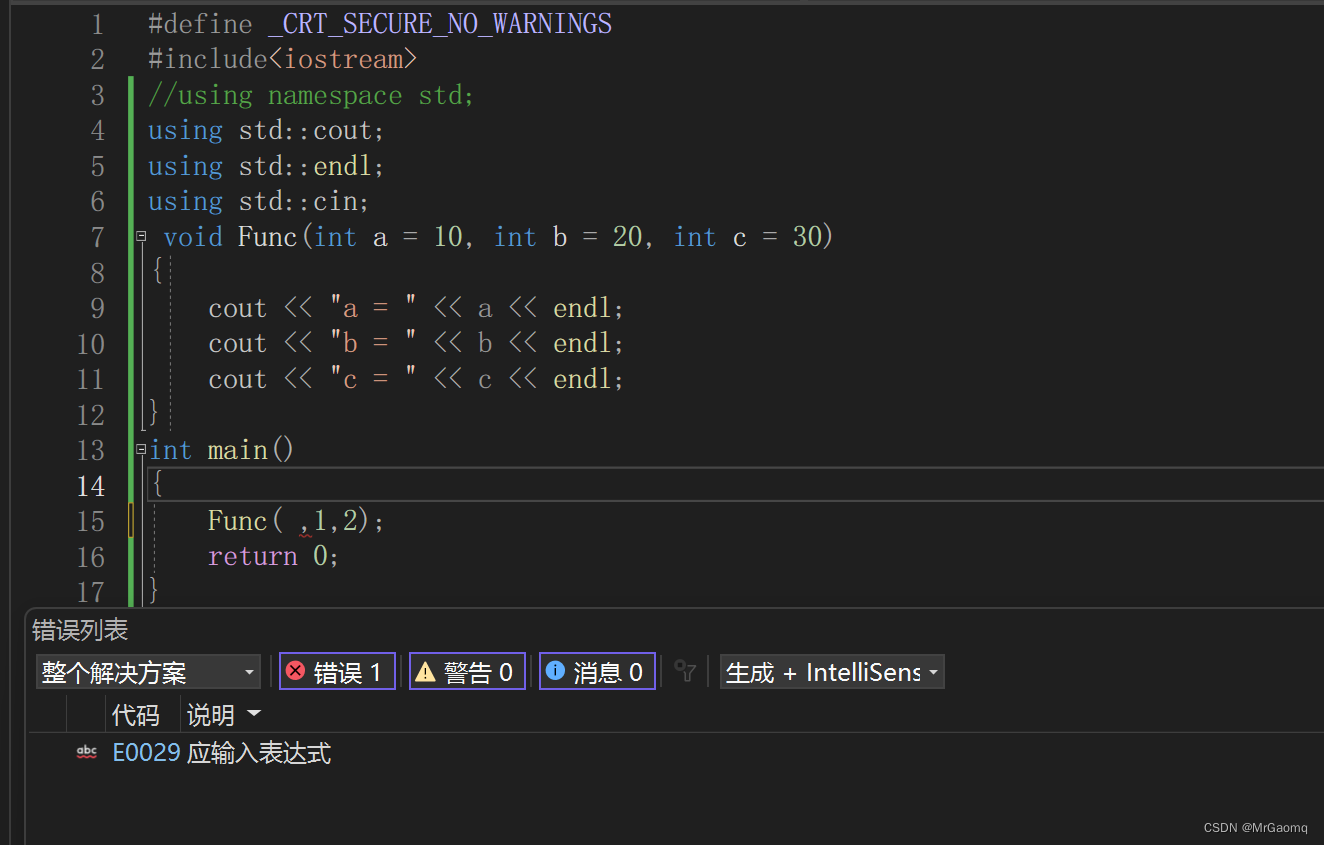This screenshot has width=1324, height=845.
Task: Click on 'using std::cin;' line
Action: click(259, 202)
